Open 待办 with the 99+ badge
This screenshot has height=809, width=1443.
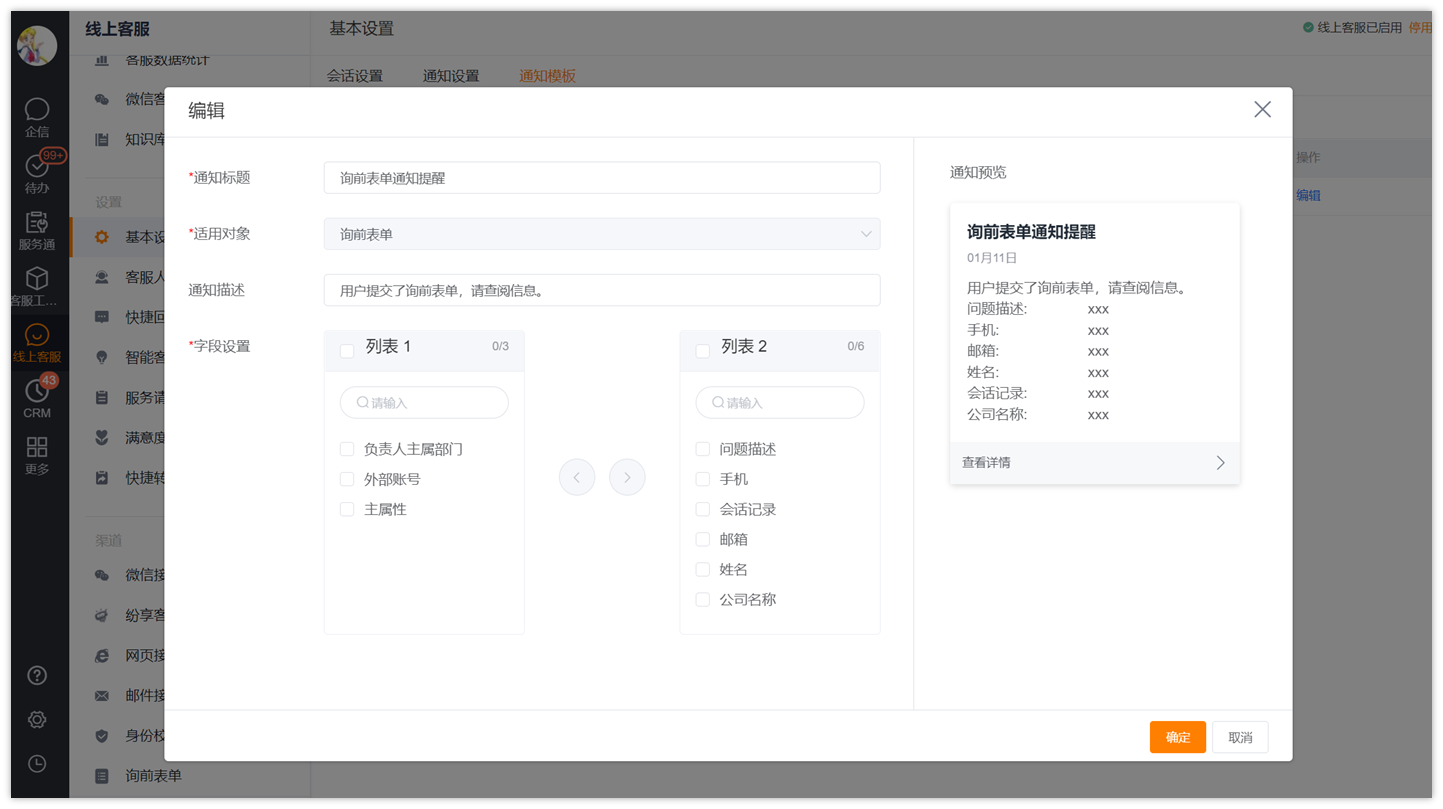coord(37,173)
